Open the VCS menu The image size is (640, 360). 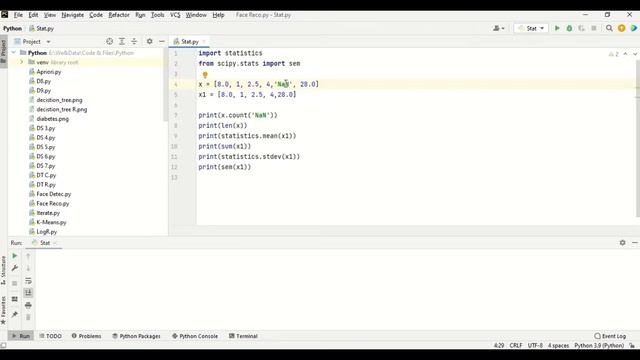(175, 15)
